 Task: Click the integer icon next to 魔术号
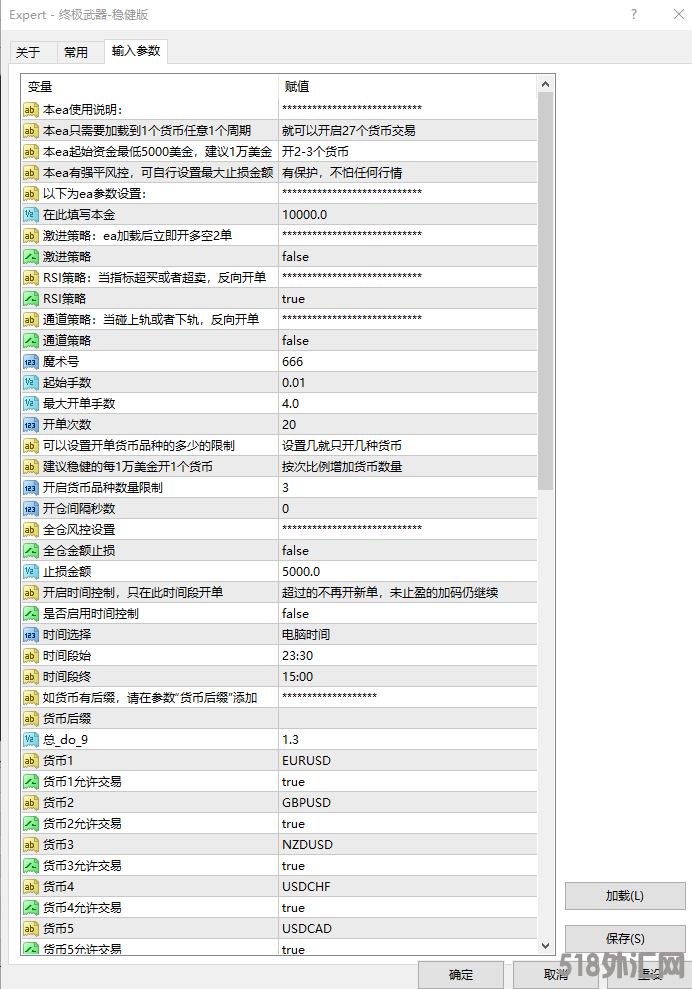pyautogui.click(x=30, y=362)
